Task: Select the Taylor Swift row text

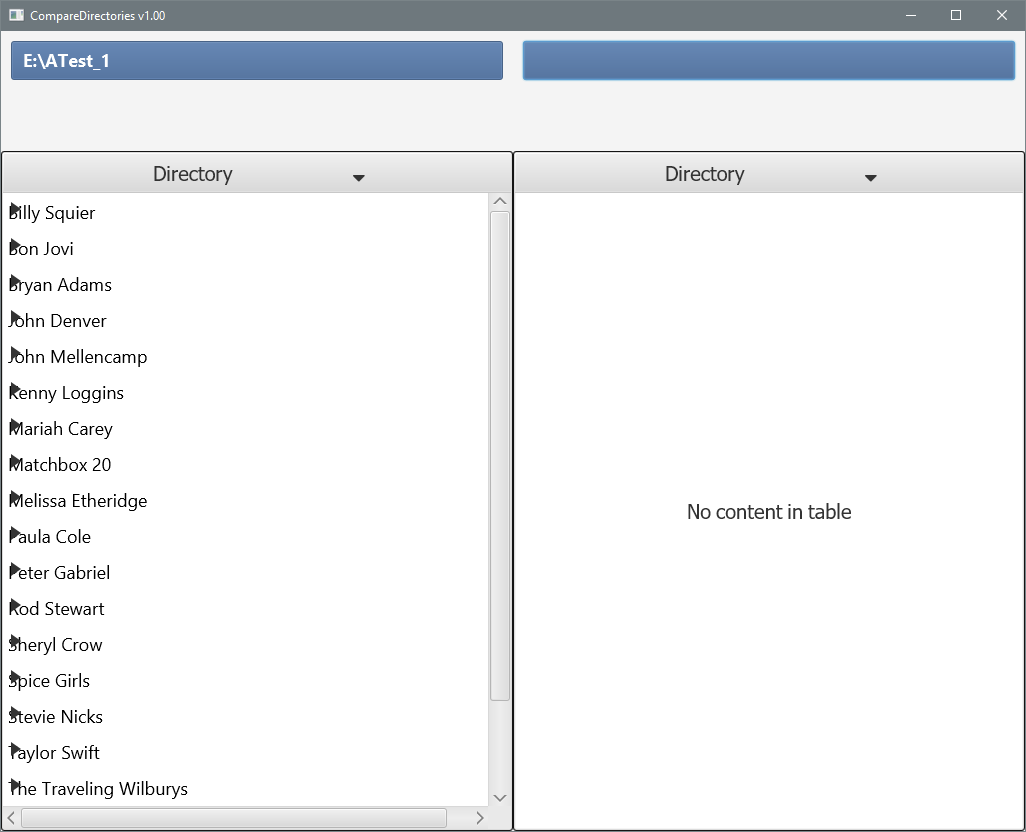Action: (54, 753)
